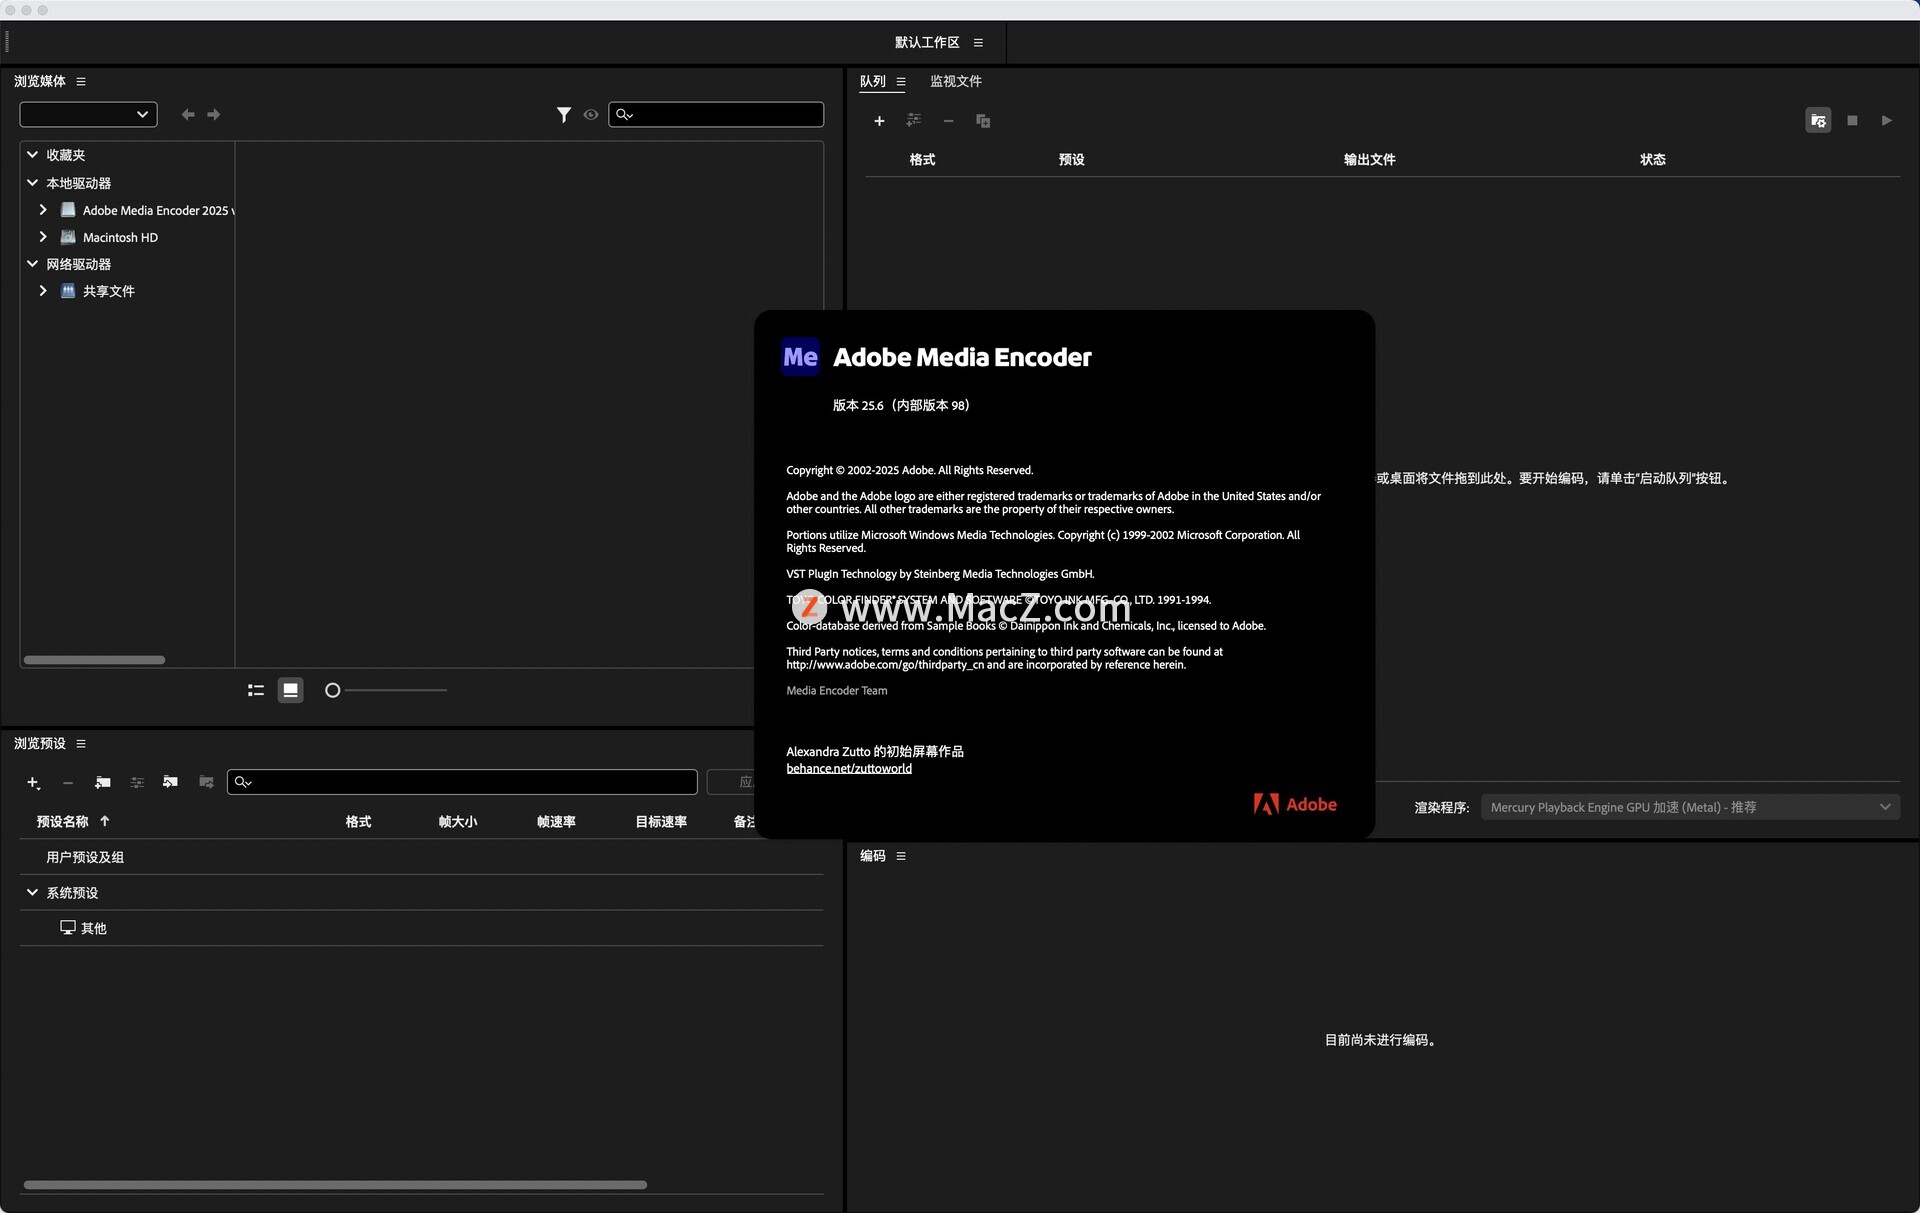
Task: Collapse the 系统预设 preset group
Action: click(32, 892)
